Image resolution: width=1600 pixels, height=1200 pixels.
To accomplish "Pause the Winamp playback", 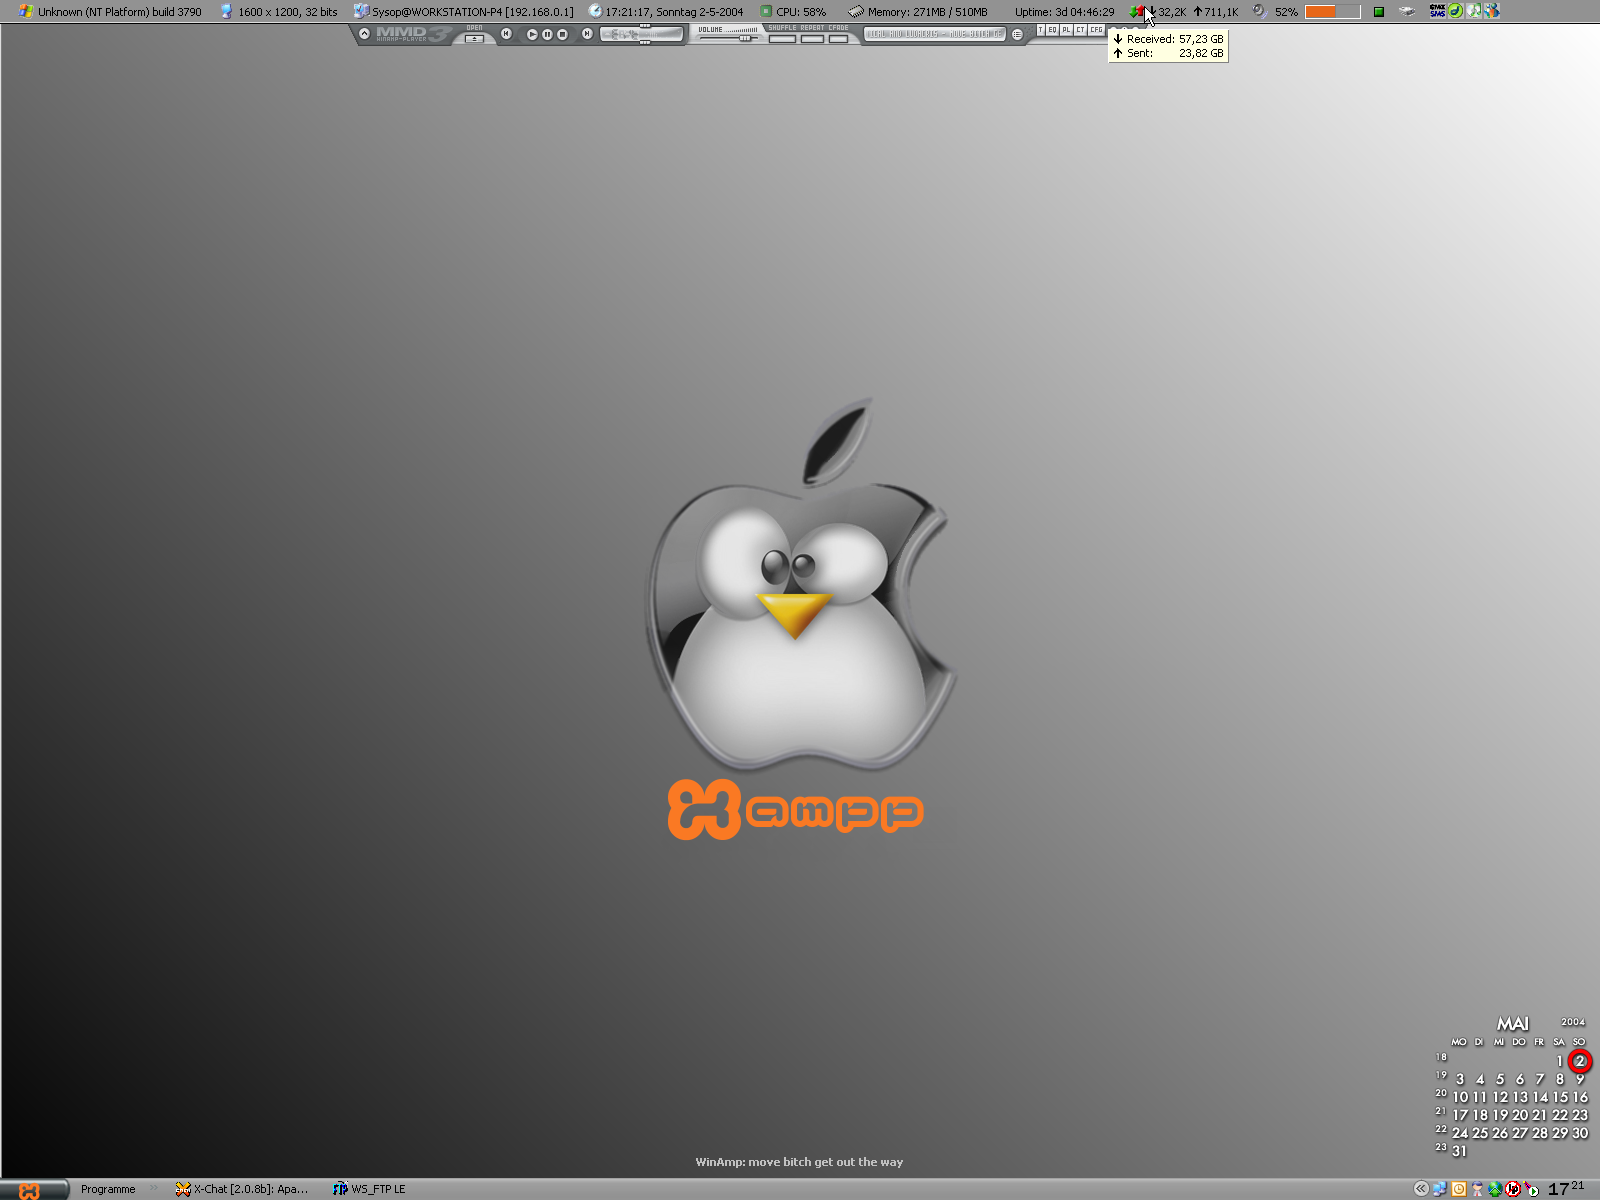I will pyautogui.click(x=547, y=34).
